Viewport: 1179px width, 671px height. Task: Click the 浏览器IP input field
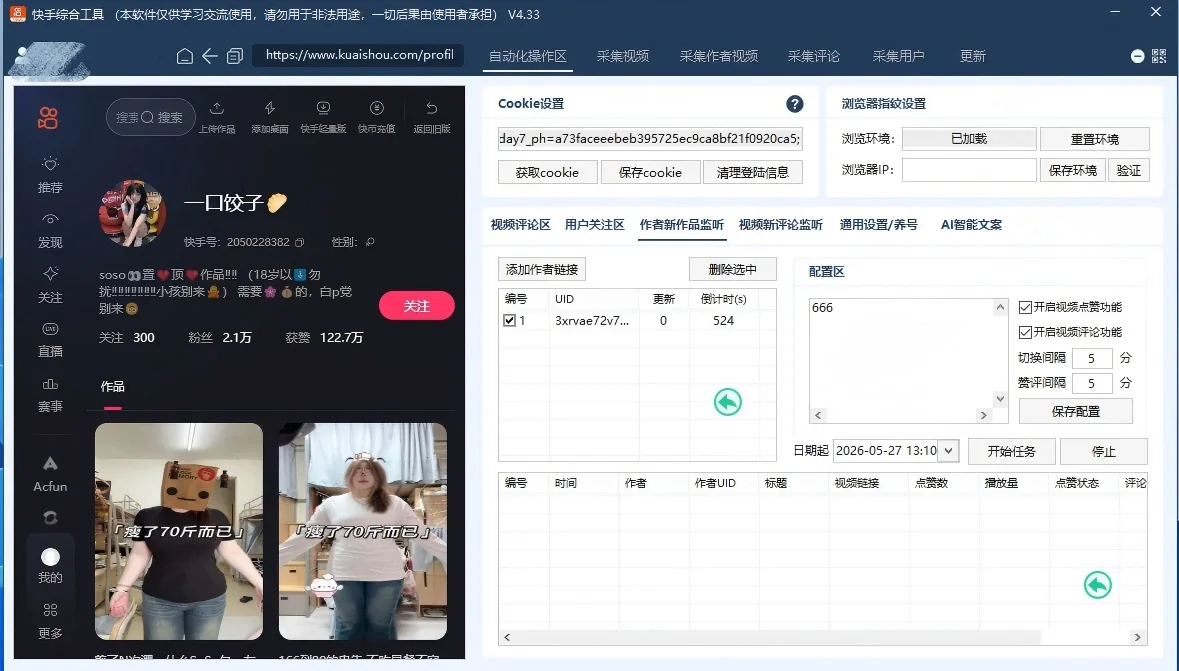[x=969, y=170]
